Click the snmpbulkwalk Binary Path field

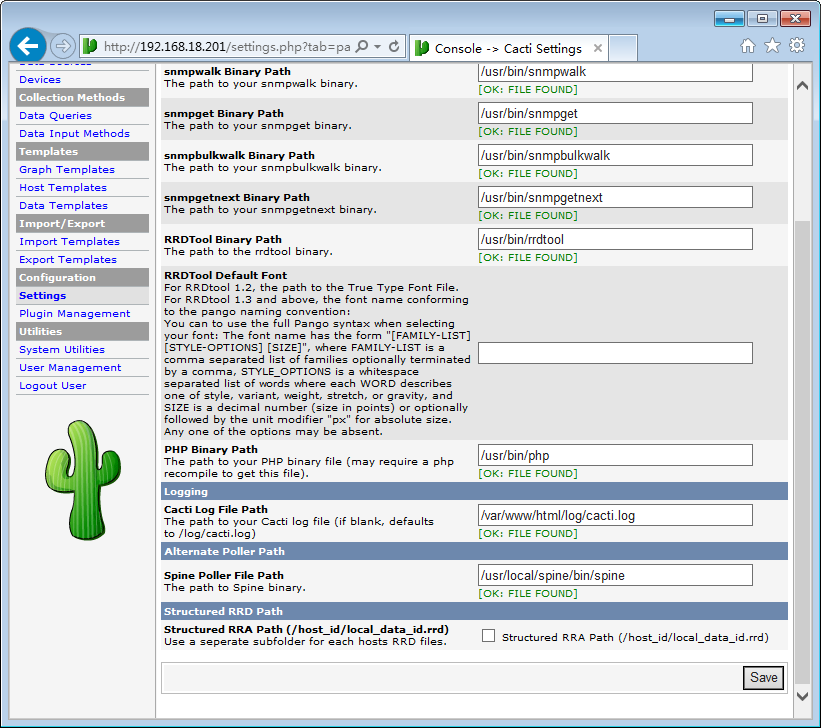coord(615,156)
